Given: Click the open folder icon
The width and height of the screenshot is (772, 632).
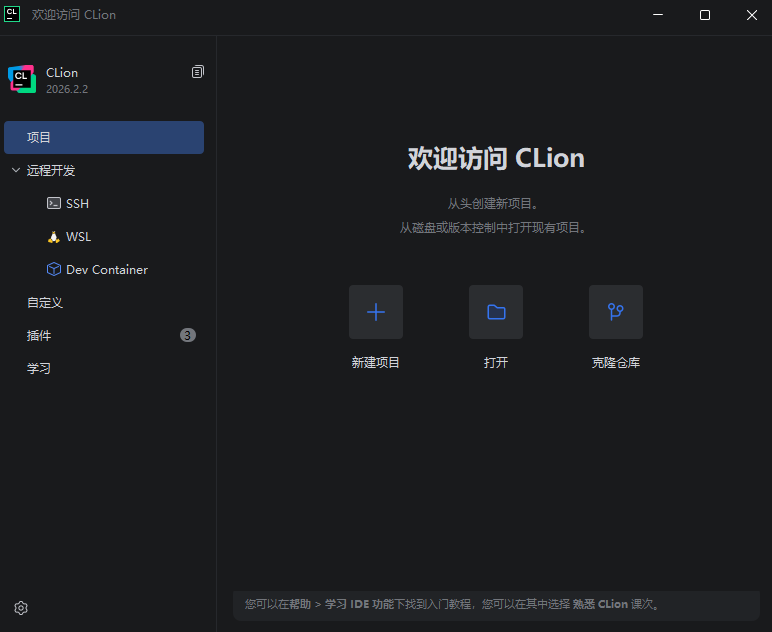Looking at the screenshot, I should (496, 312).
